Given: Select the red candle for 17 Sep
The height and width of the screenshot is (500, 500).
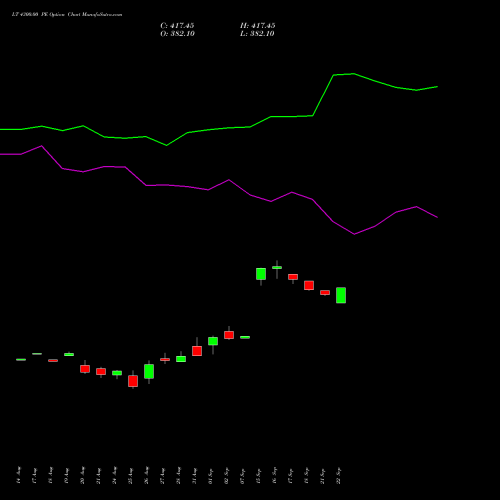Looking at the screenshot, I should [293, 277].
